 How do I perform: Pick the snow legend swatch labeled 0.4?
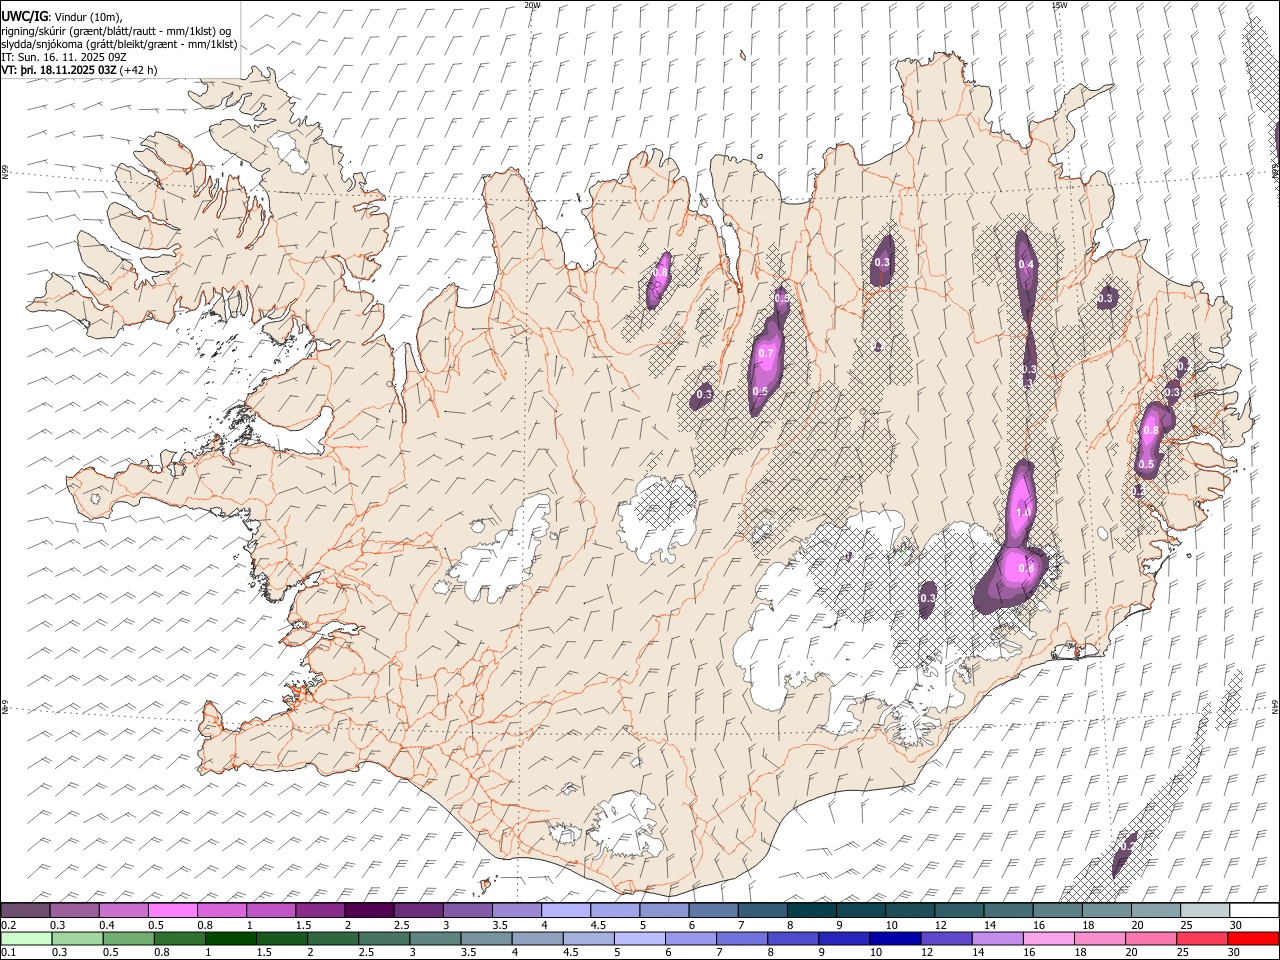(x=124, y=910)
